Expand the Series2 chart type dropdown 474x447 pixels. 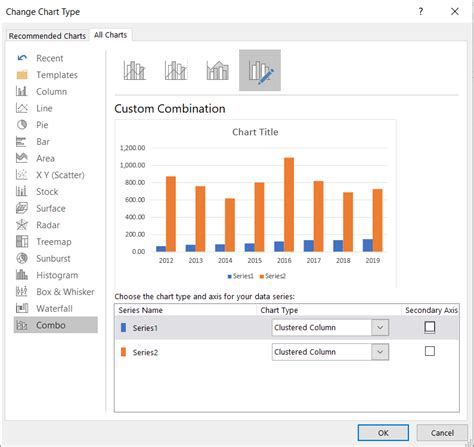[x=380, y=352]
